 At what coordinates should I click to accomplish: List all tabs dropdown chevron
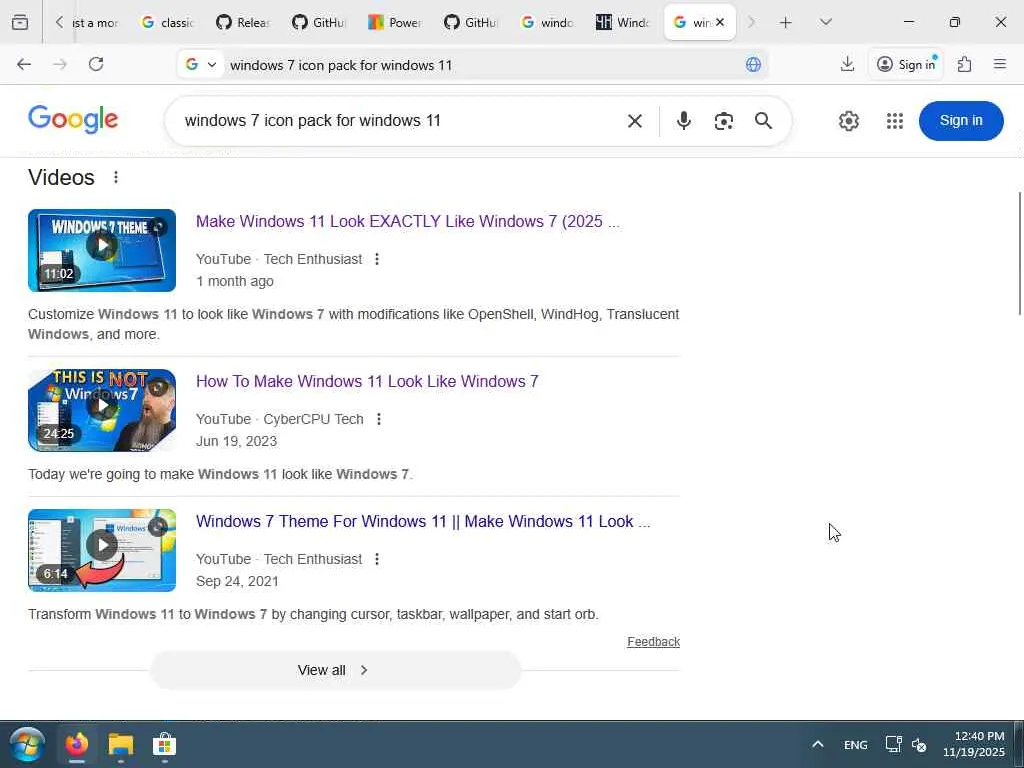pos(825,22)
